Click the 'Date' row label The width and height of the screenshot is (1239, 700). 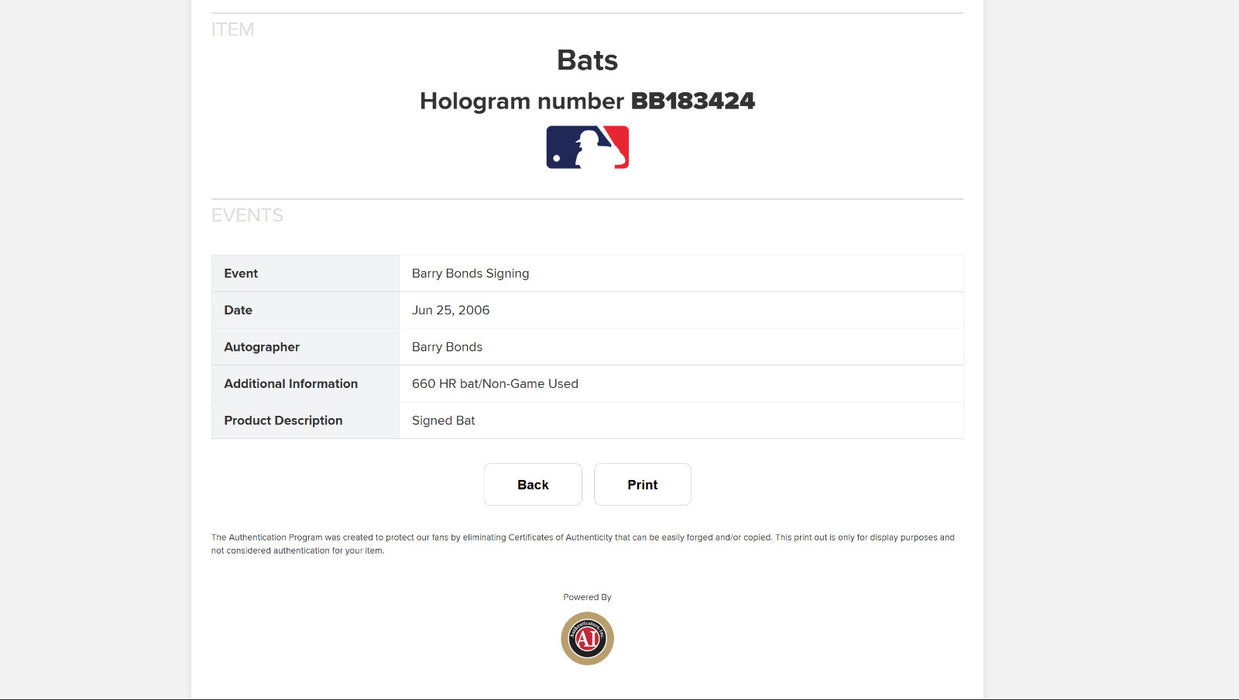pyautogui.click(x=238, y=310)
